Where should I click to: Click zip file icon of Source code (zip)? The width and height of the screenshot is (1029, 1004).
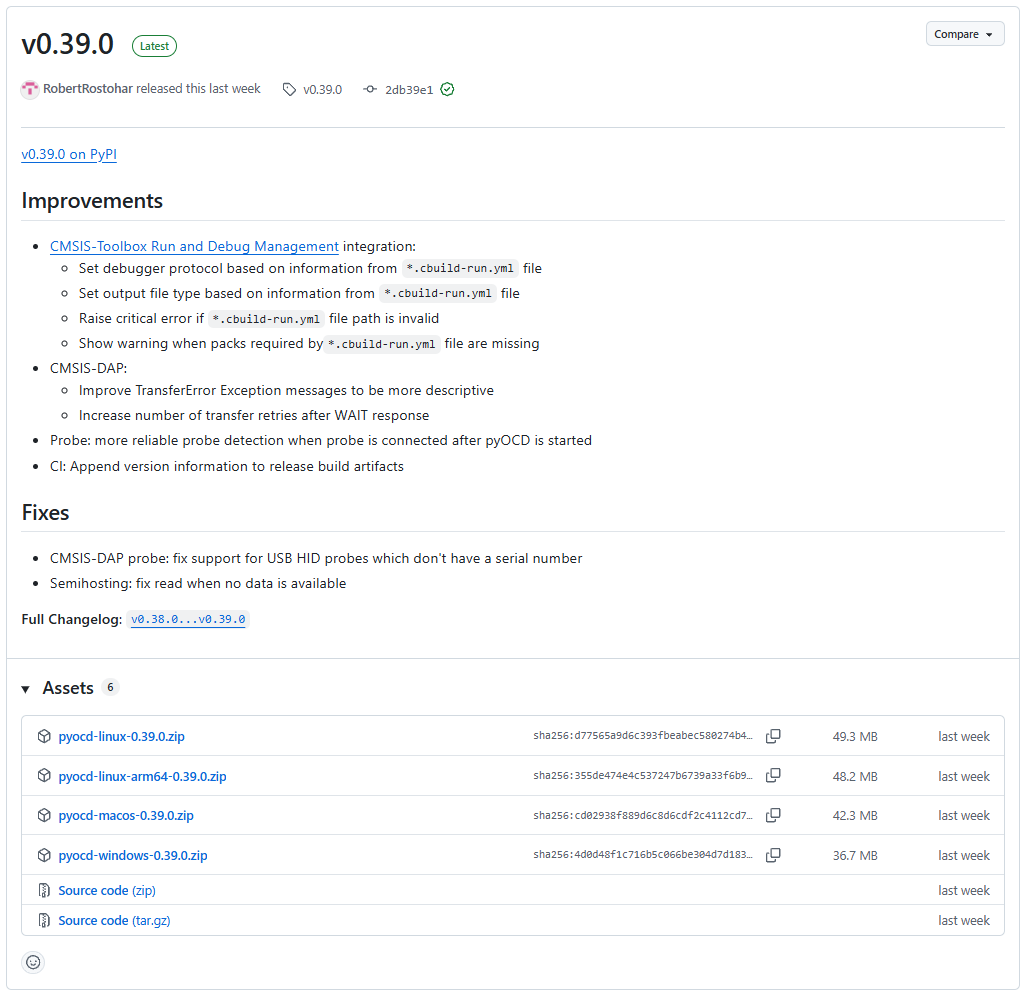pyautogui.click(x=44, y=890)
